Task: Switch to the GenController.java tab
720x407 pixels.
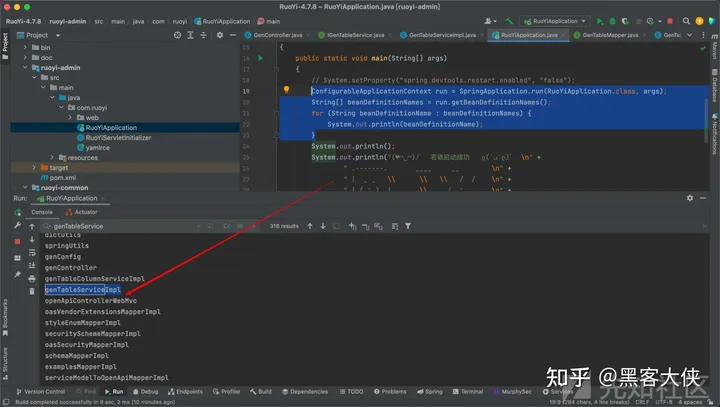Action: point(277,35)
